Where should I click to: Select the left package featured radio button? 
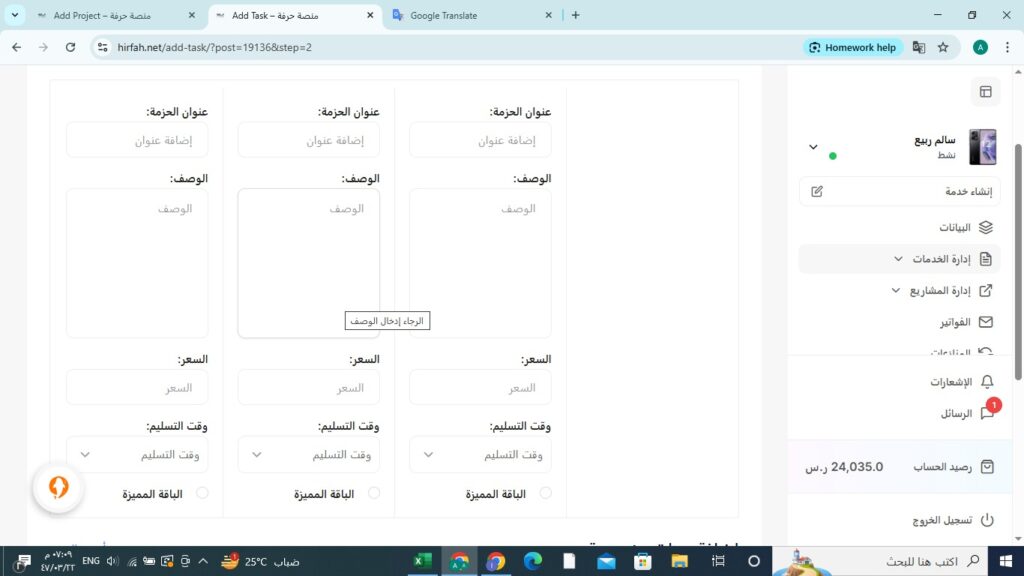(202, 493)
